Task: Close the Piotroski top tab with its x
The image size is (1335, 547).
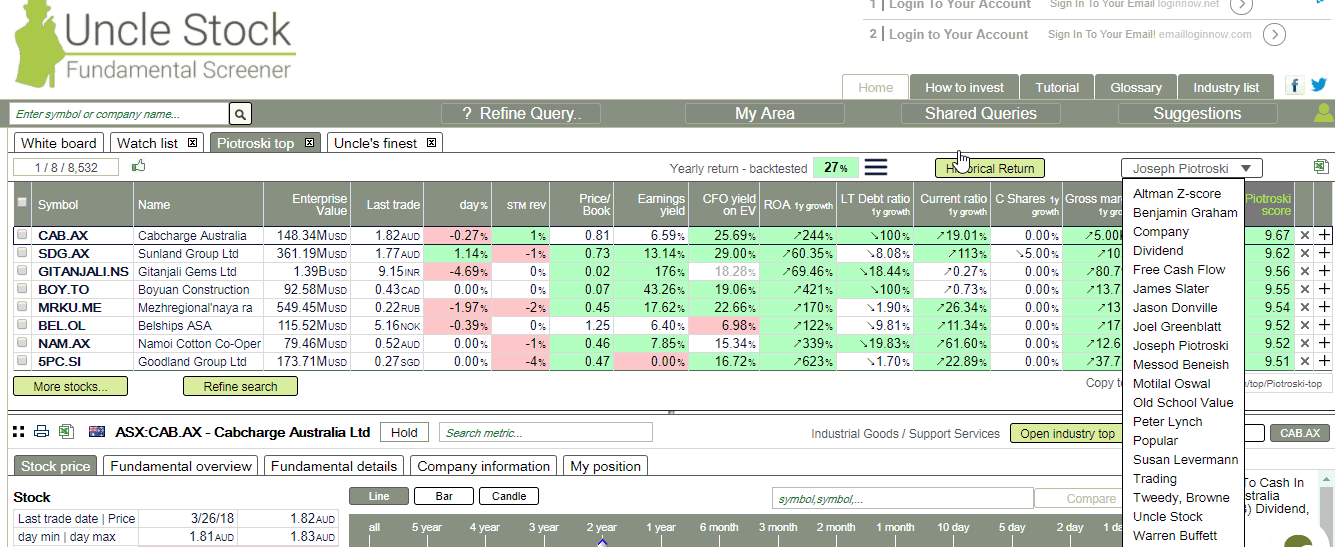Action: (309, 143)
